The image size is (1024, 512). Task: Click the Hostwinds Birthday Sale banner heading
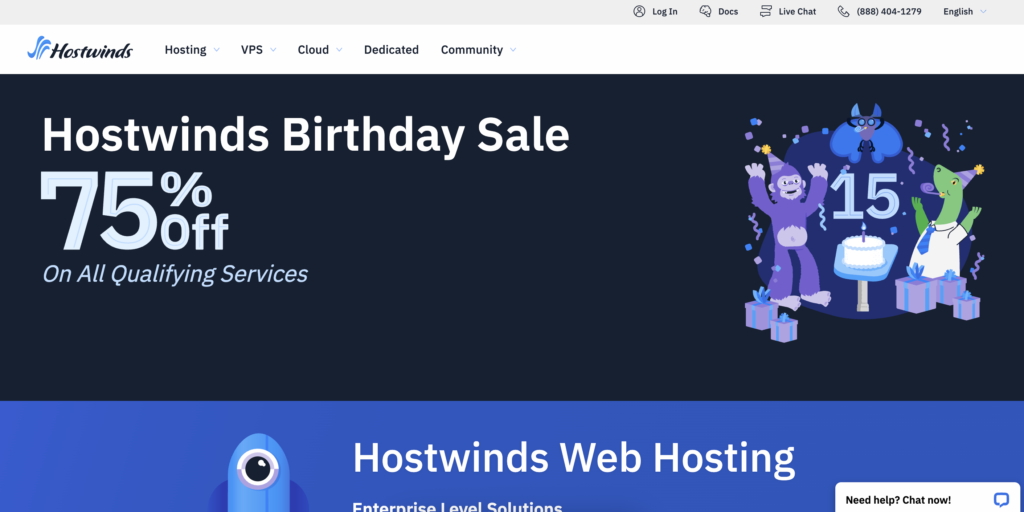305,134
